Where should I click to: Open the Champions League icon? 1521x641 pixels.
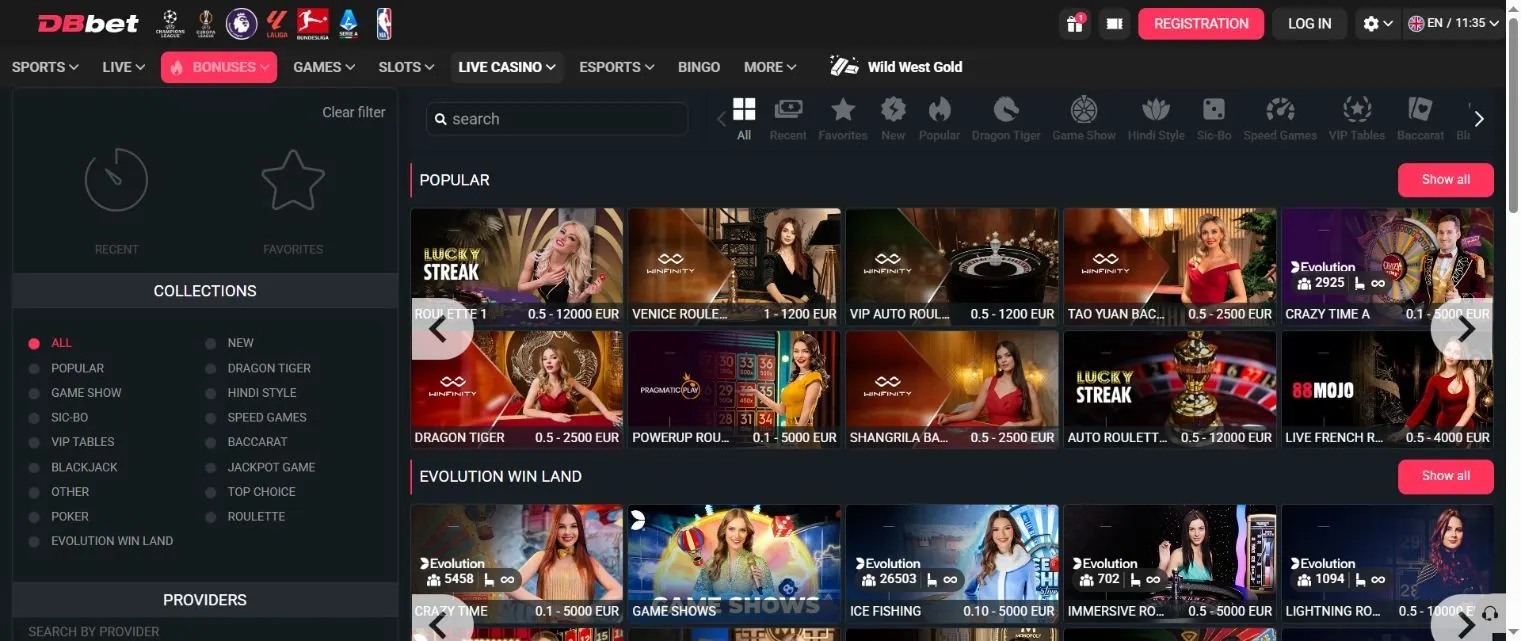point(170,23)
